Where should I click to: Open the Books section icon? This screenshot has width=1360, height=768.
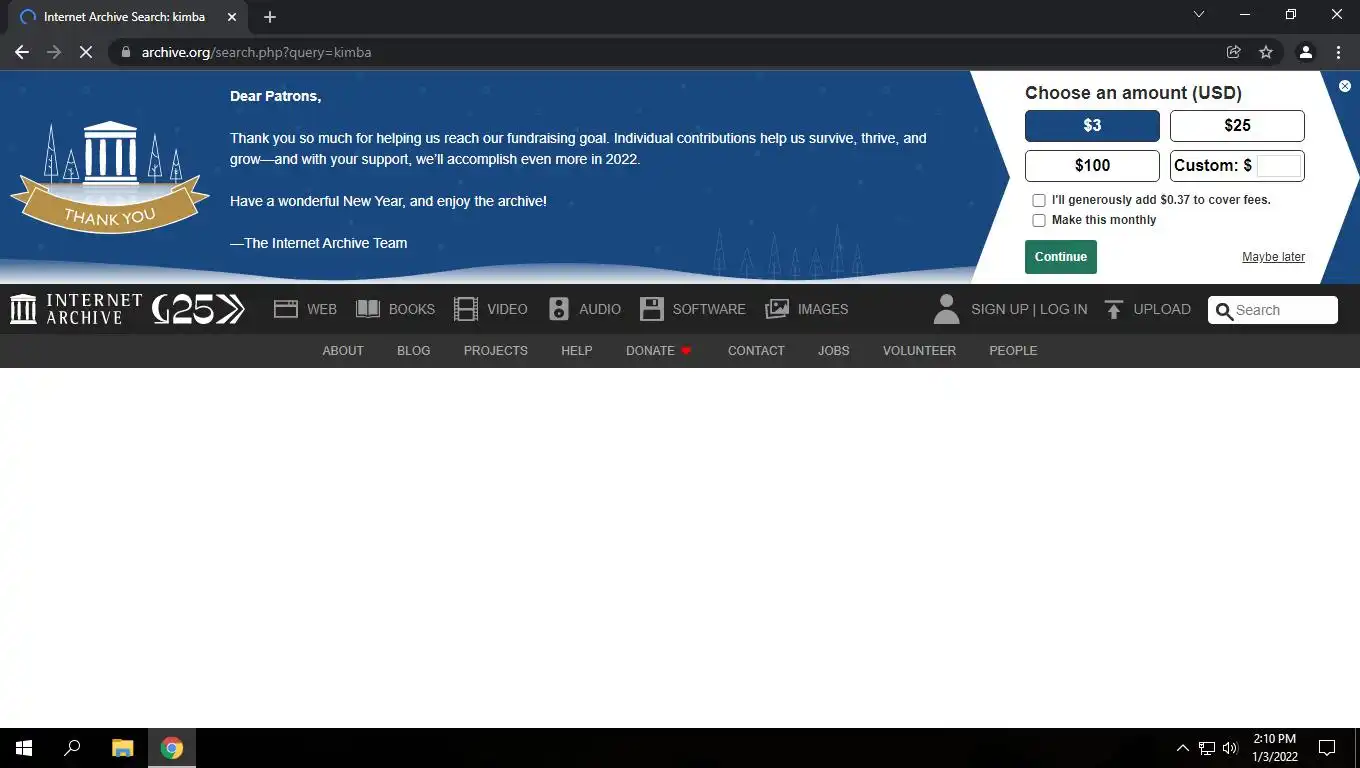click(x=368, y=309)
